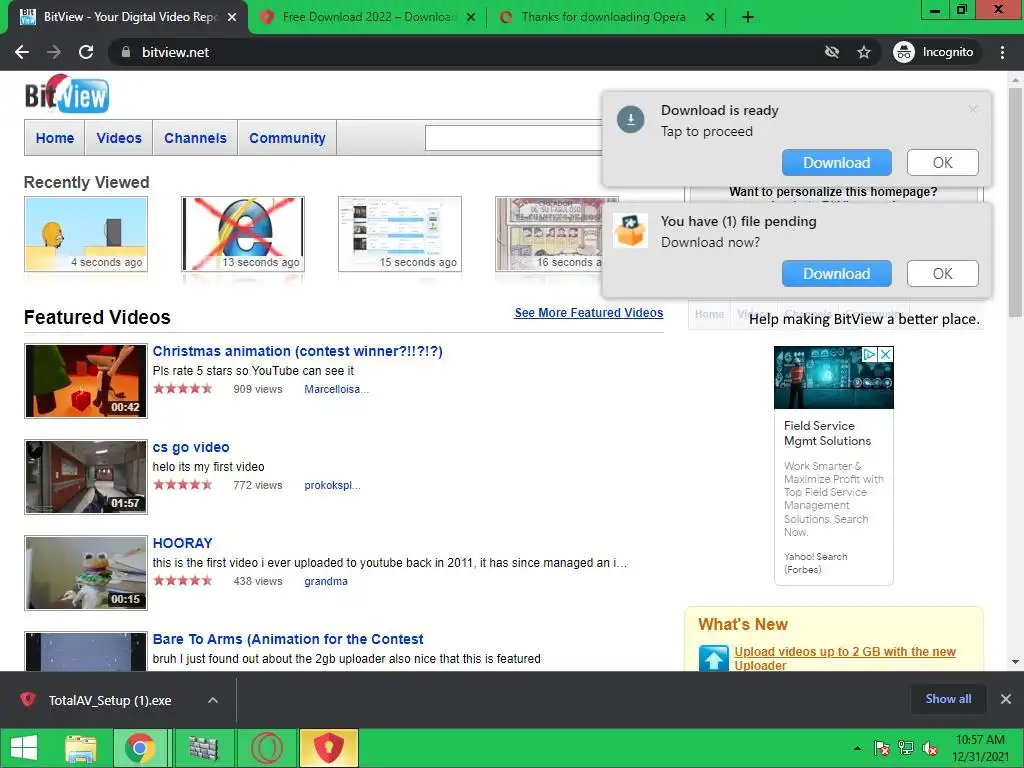This screenshot has width=1024, height=768.
Task: Click the browser back arrow
Action: 22,52
